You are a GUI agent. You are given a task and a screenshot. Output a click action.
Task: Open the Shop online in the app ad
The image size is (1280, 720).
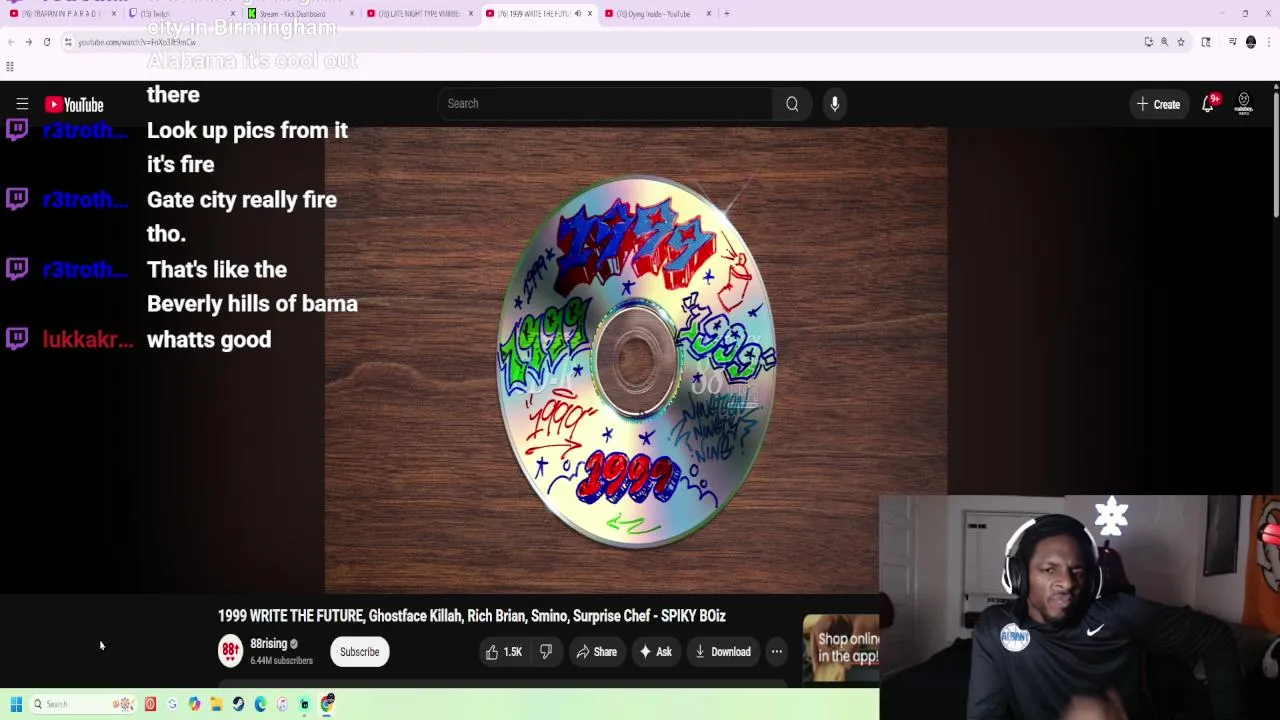[x=841, y=648]
